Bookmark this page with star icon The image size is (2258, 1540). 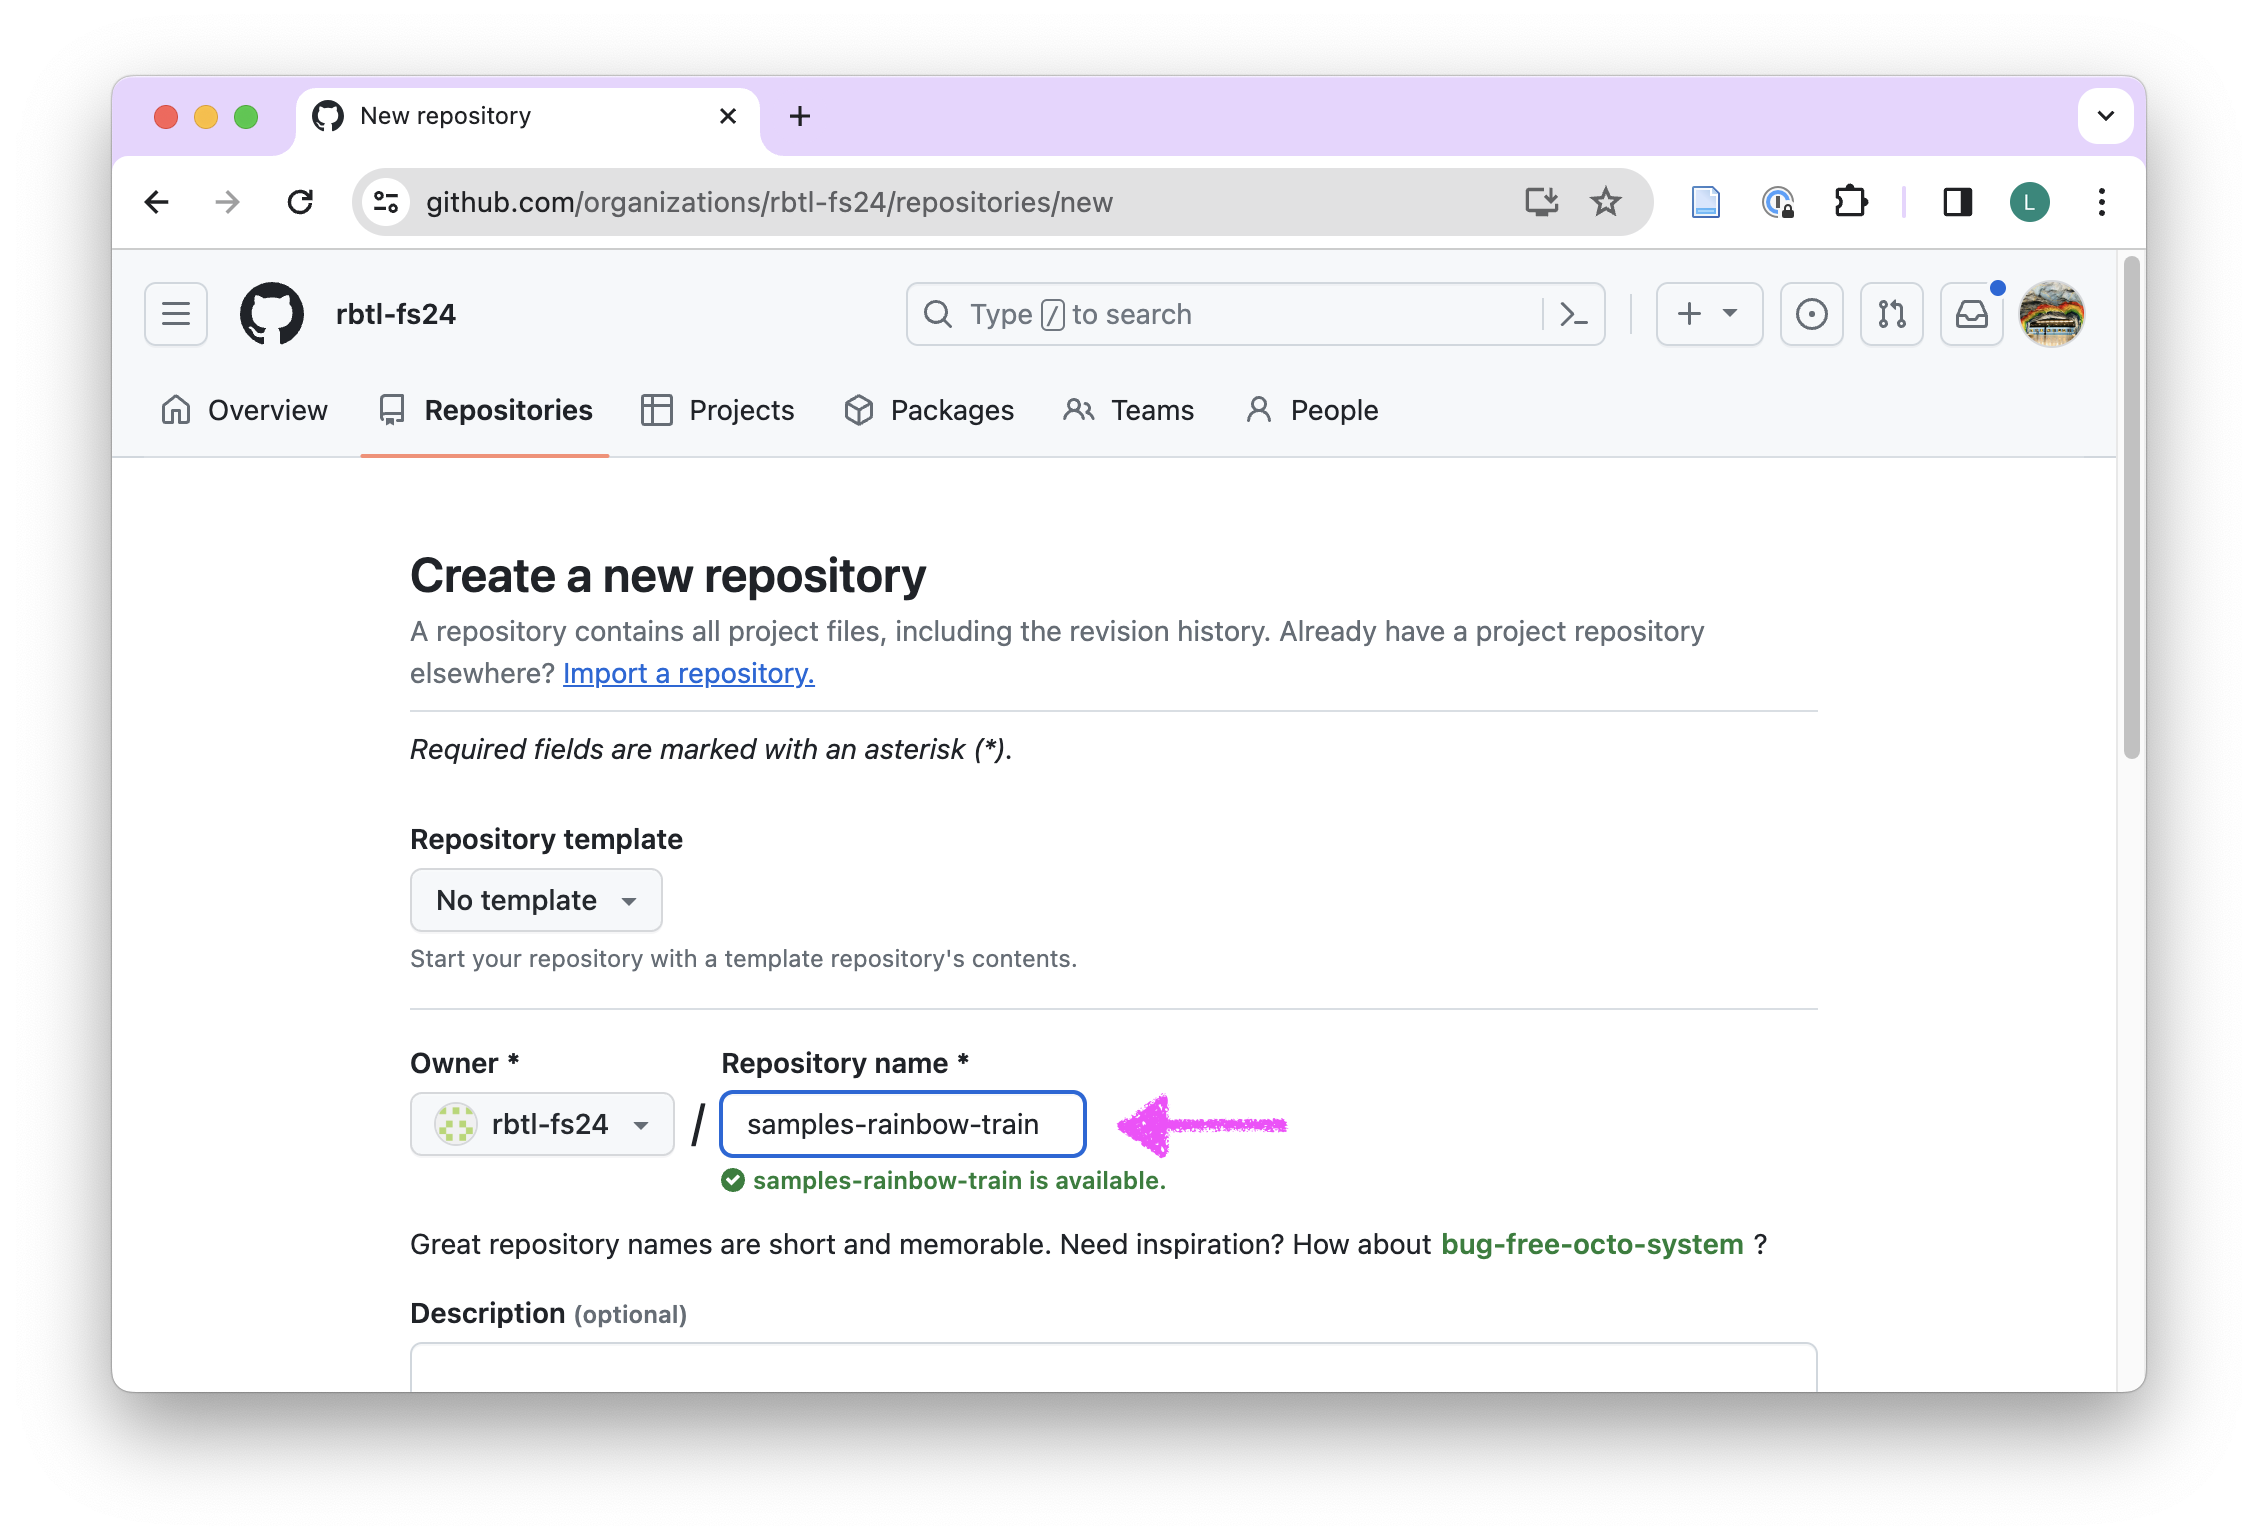[x=1606, y=202]
